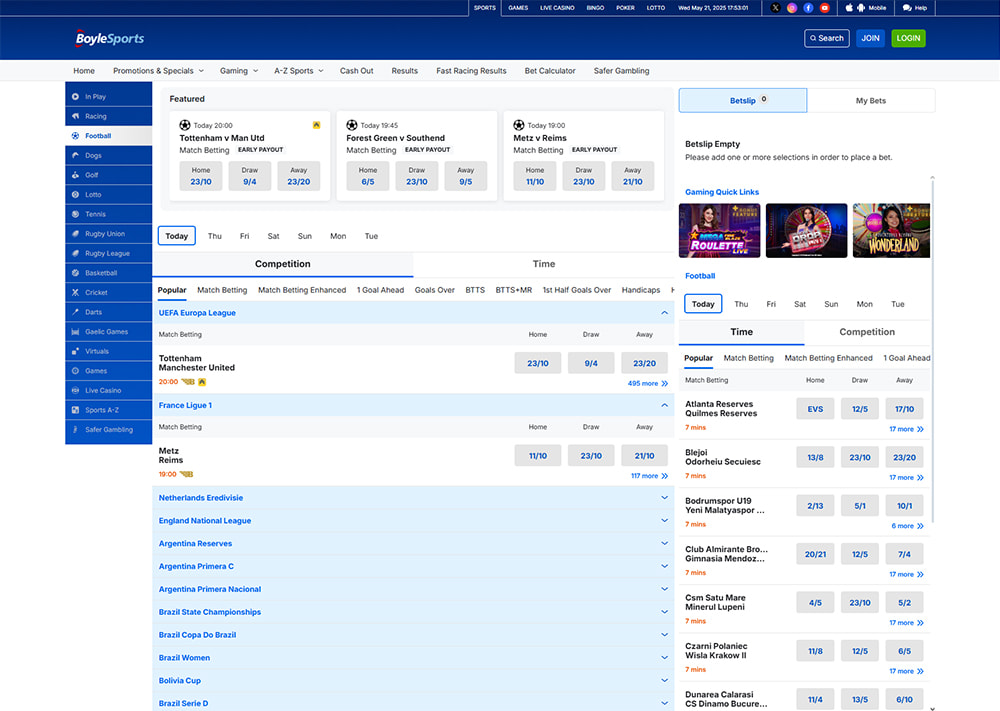Open Fast Racing Results in navigation
Image resolution: width=1000 pixels, height=711 pixels.
click(x=471, y=71)
